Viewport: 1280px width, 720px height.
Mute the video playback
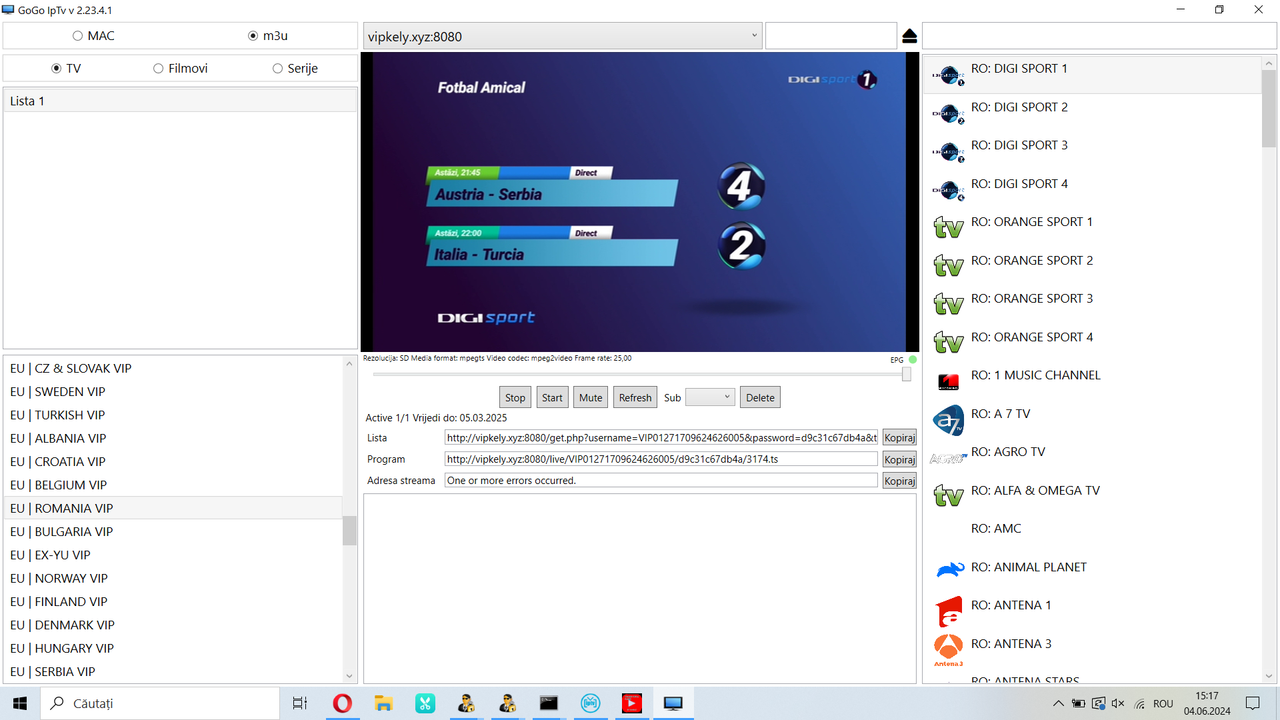590,397
